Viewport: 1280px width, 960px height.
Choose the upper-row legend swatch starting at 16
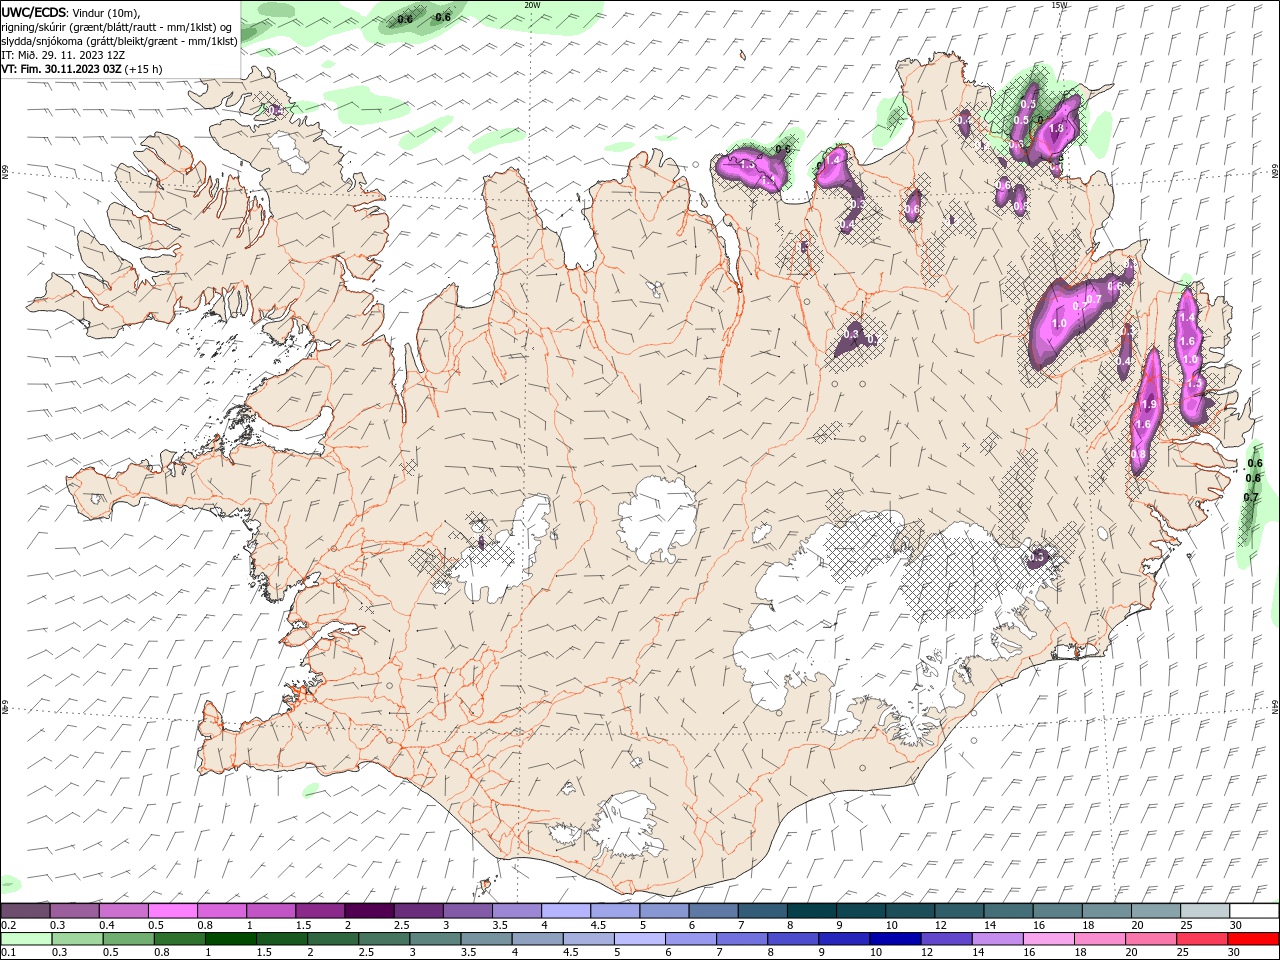1056,911
